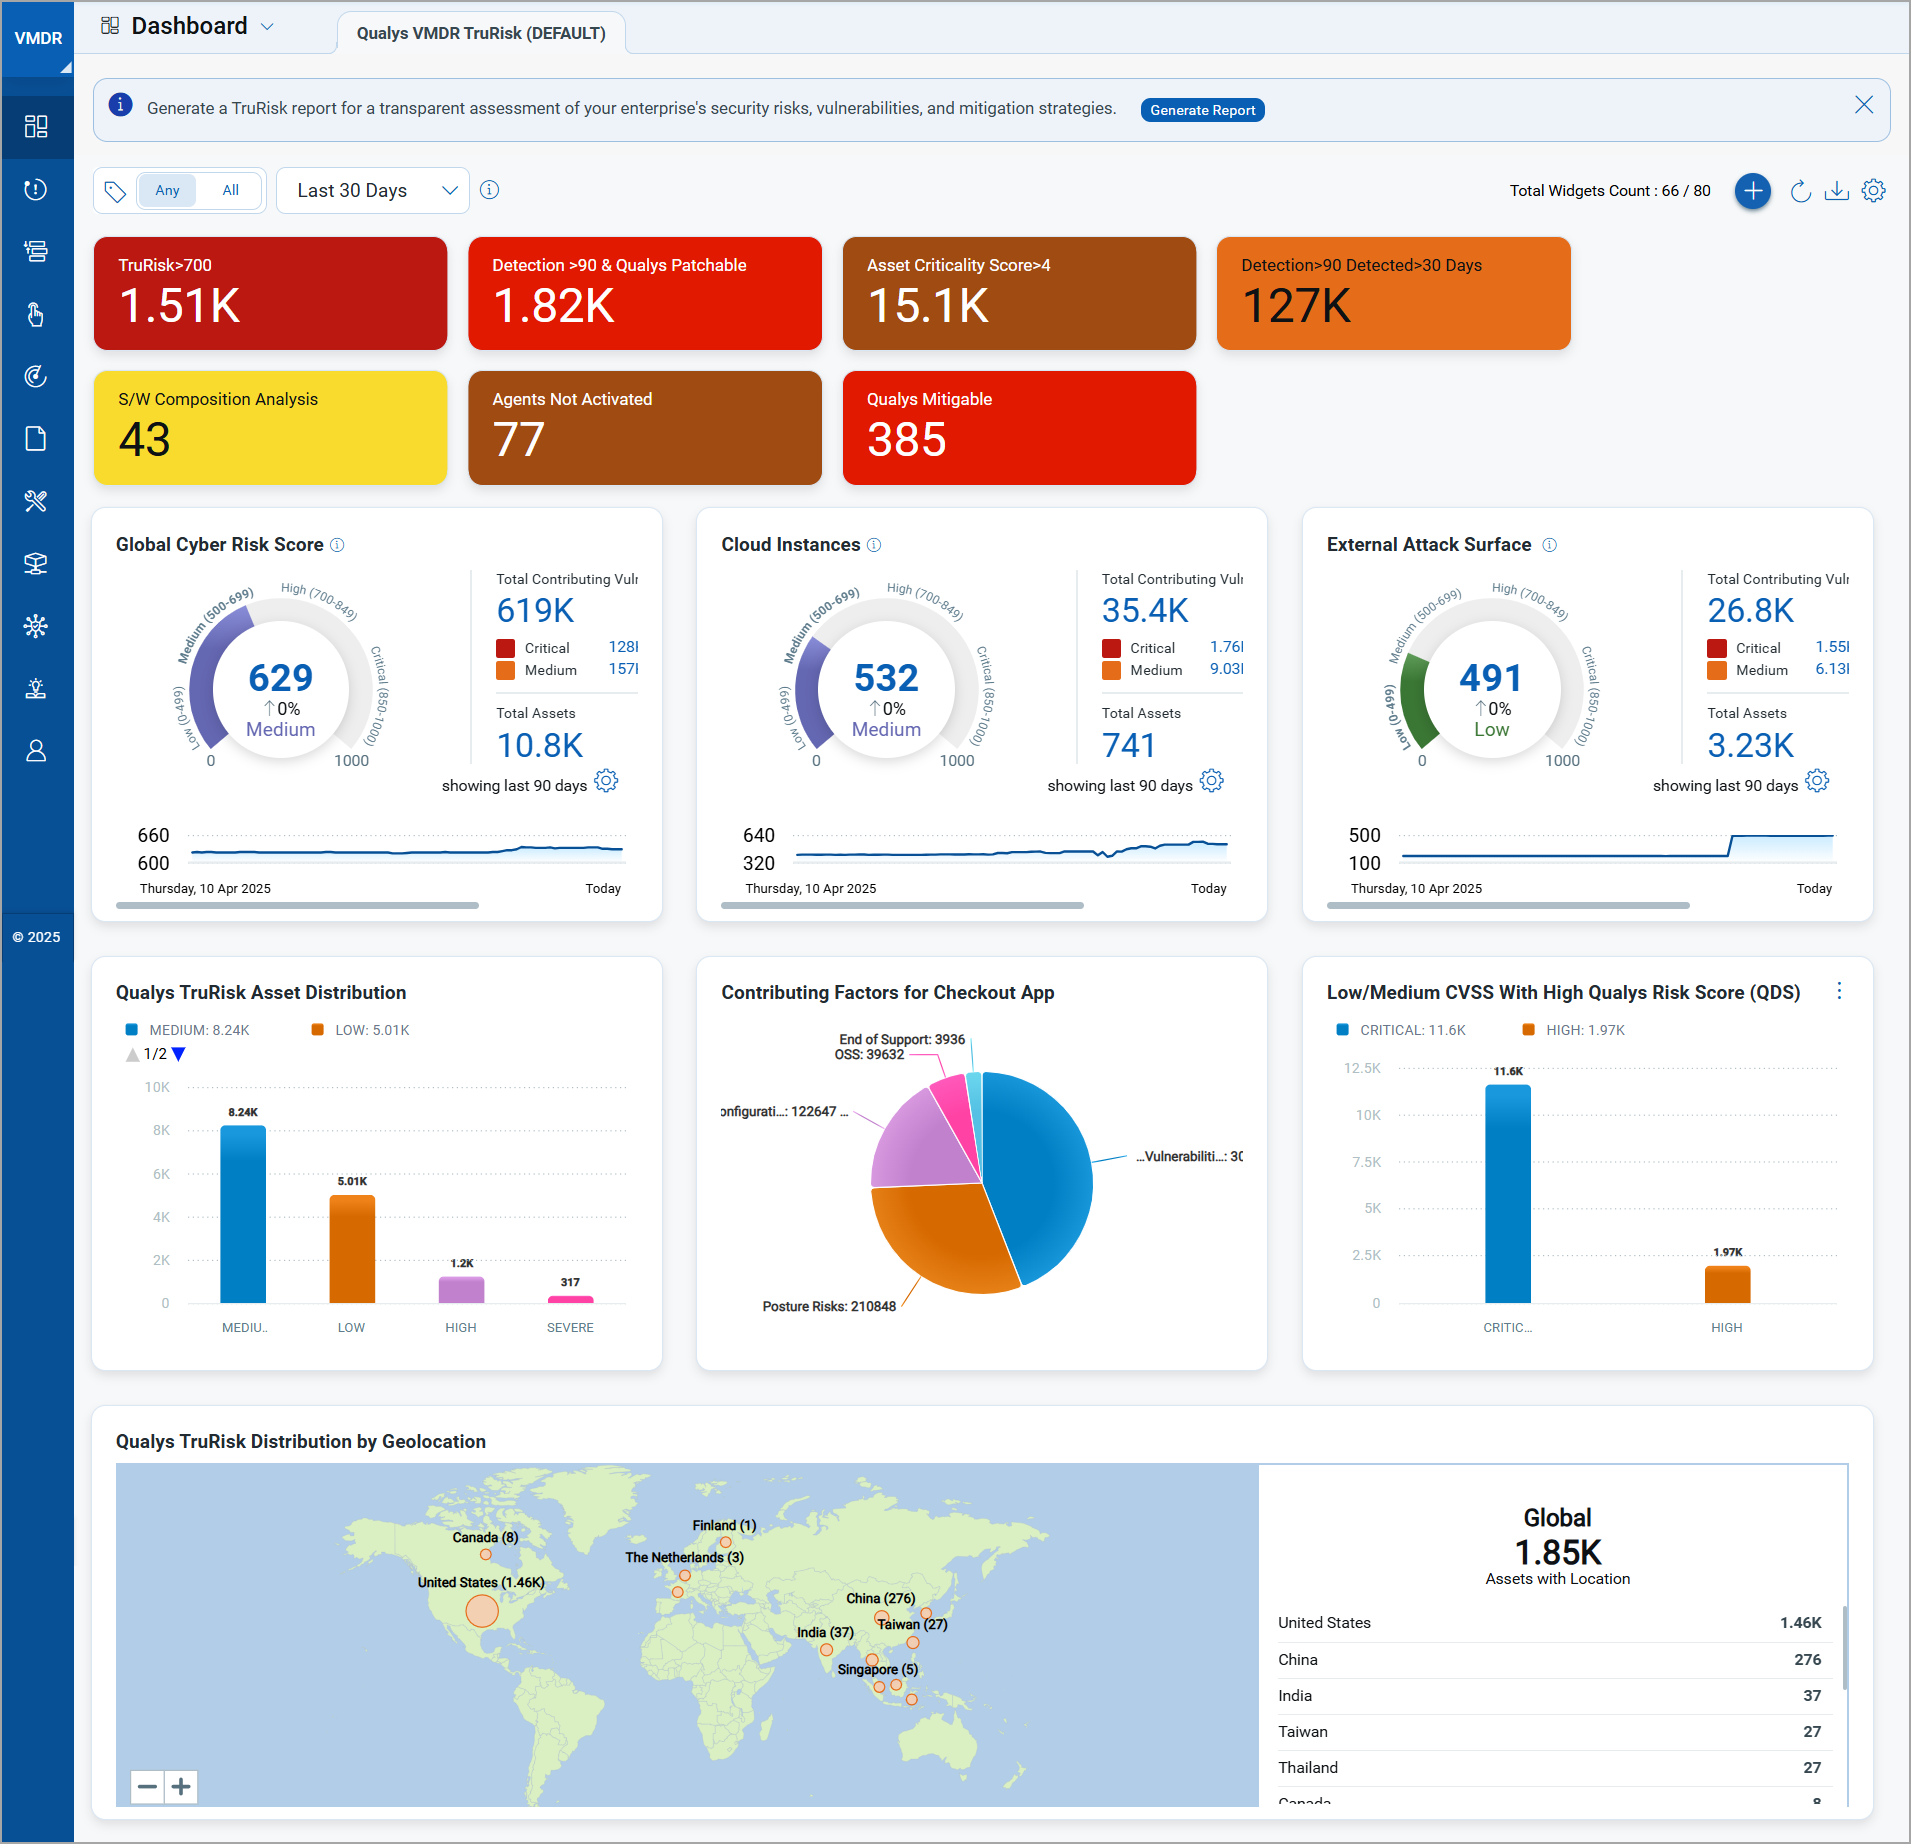Download the dashboard
1911x1844 pixels.
pyautogui.click(x=1836, y=191)
